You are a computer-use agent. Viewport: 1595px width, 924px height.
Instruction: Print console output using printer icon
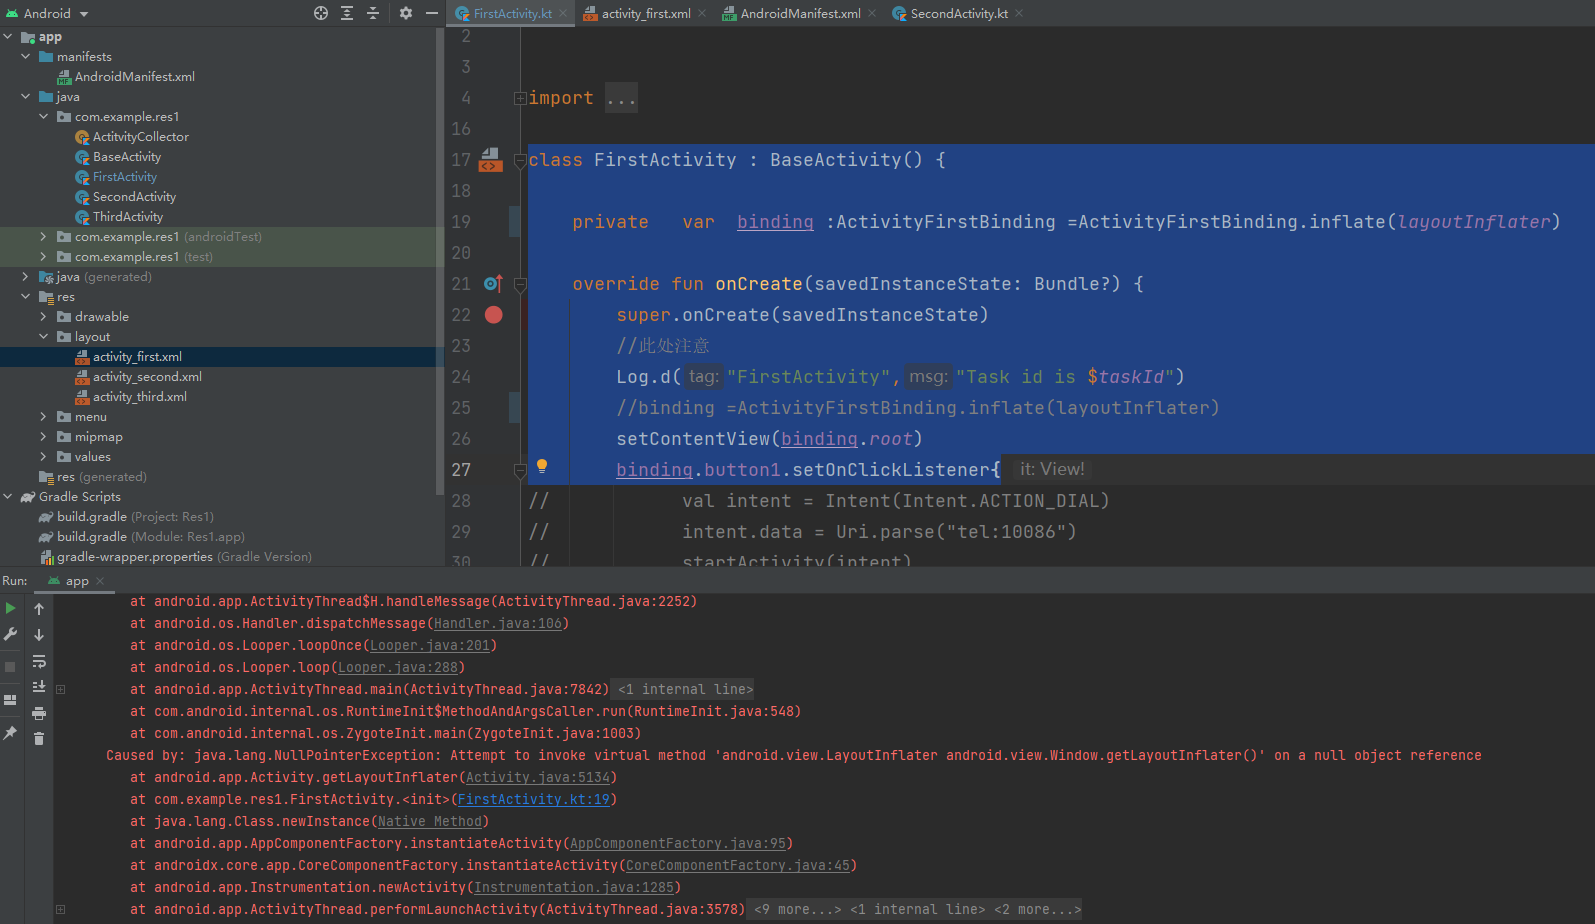39,713
